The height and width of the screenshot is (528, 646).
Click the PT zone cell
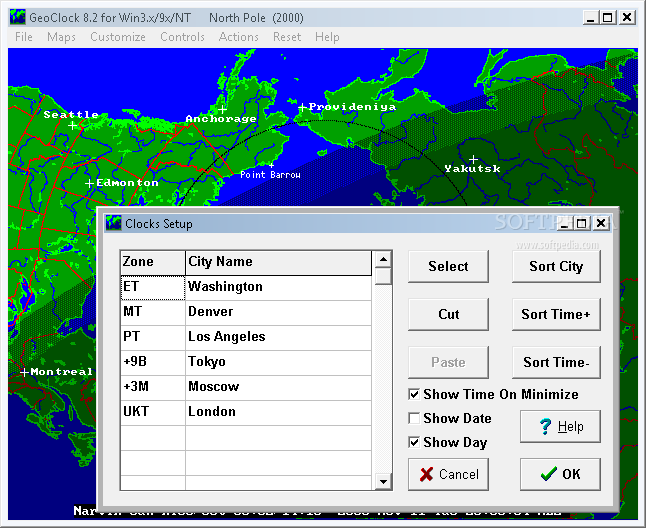coord(153,337)
